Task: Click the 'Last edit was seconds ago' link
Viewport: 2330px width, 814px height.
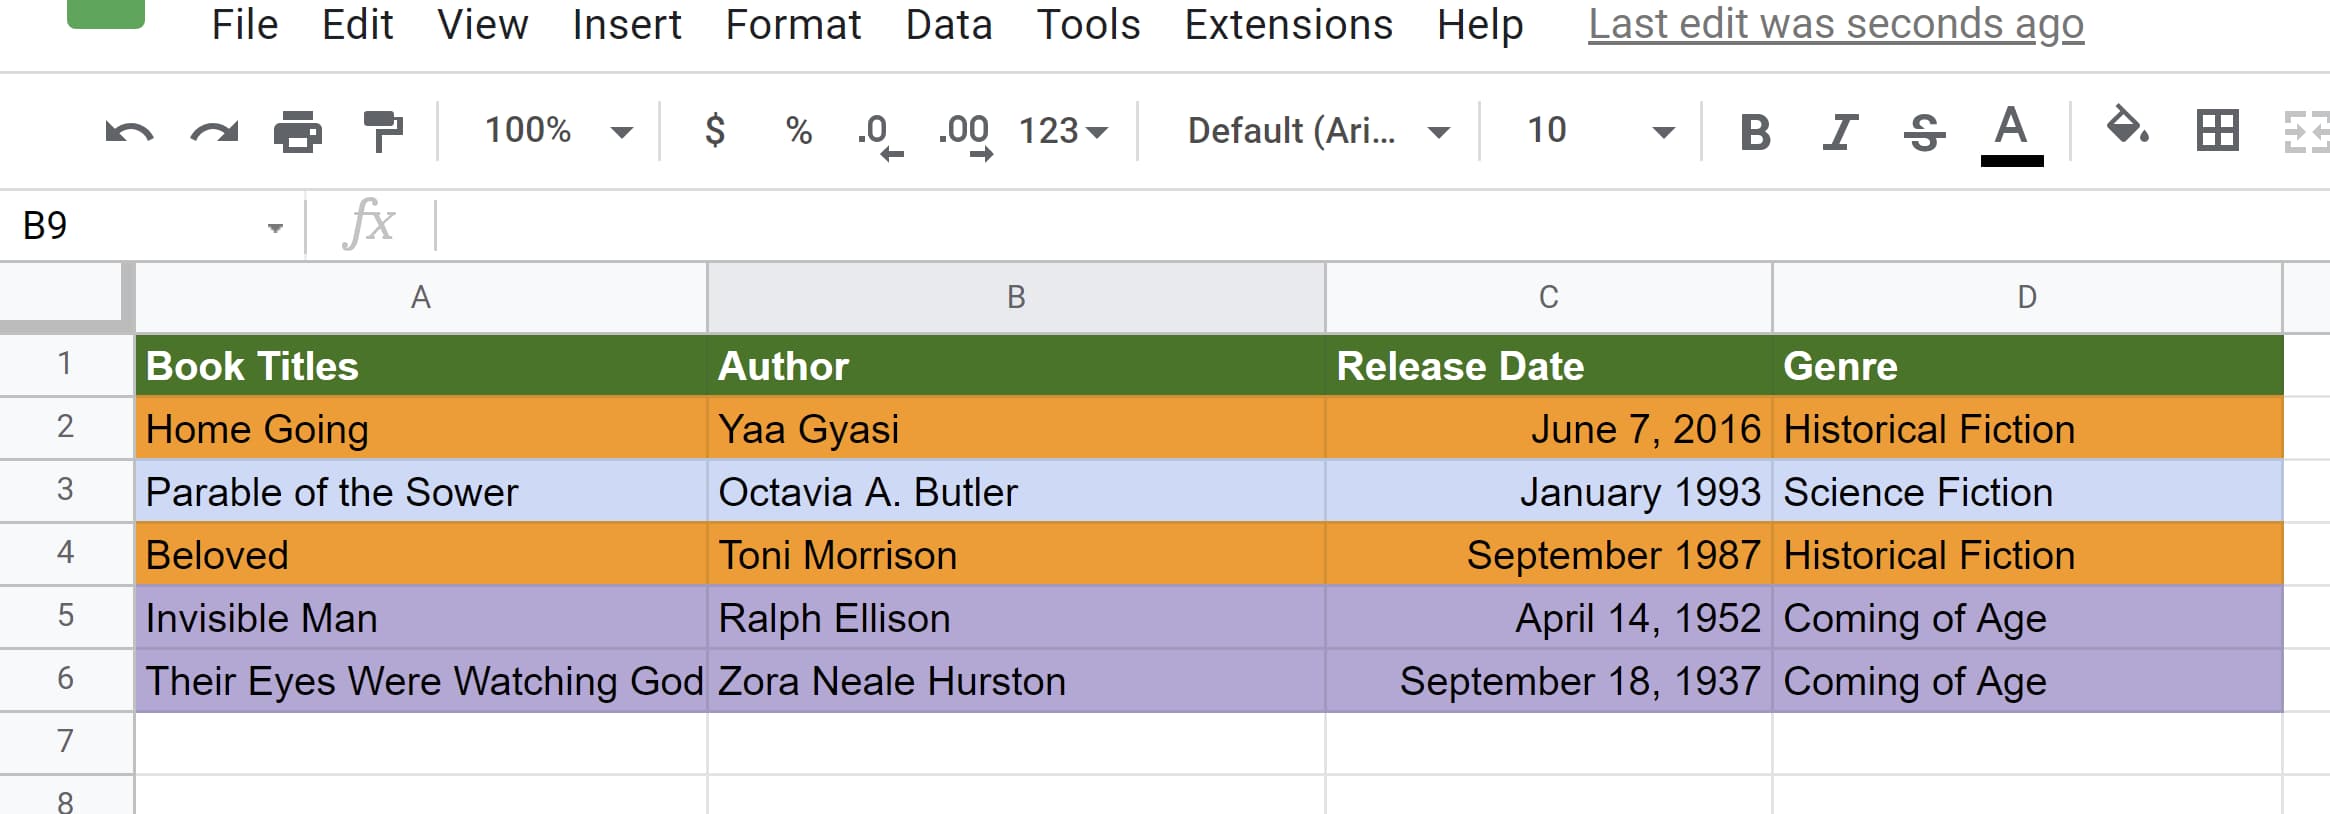Action: [x=1836, y=25]
